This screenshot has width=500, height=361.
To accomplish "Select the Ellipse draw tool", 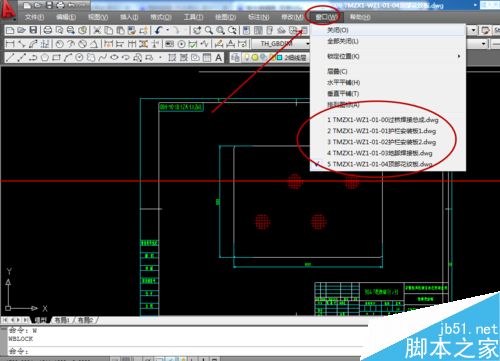I will click(x=114, y=58).
